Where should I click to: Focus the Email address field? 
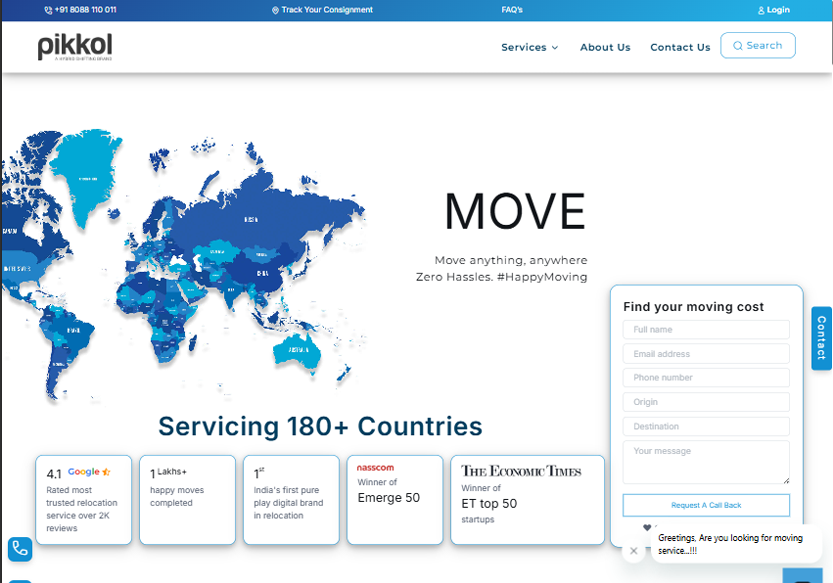[706, 353]
